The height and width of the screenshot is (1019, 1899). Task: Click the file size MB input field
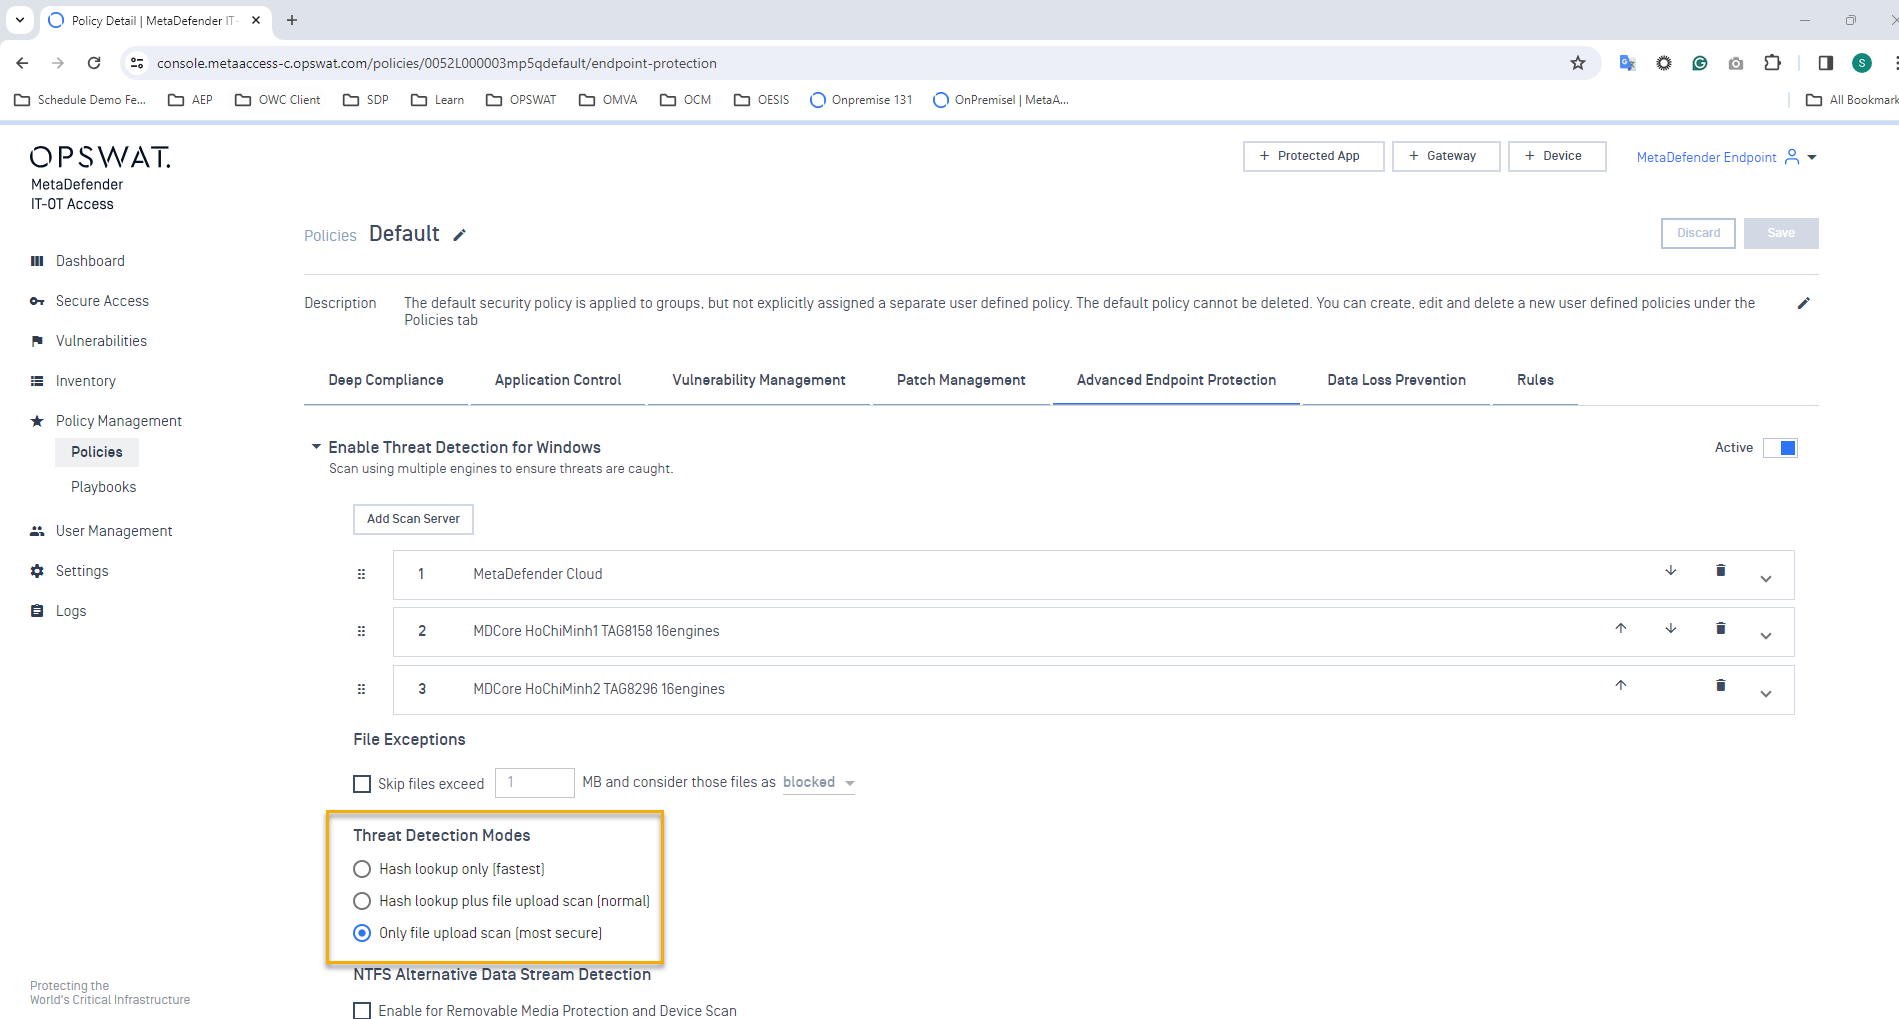535,782
